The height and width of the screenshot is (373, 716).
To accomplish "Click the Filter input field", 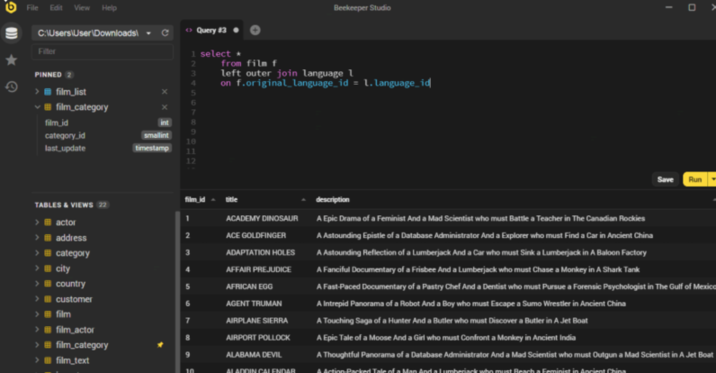I will pyautogui.click(x=102, y=52).
